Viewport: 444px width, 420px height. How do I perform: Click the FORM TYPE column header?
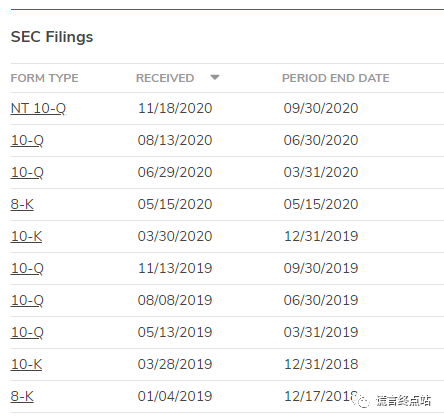tap(45, 78)
